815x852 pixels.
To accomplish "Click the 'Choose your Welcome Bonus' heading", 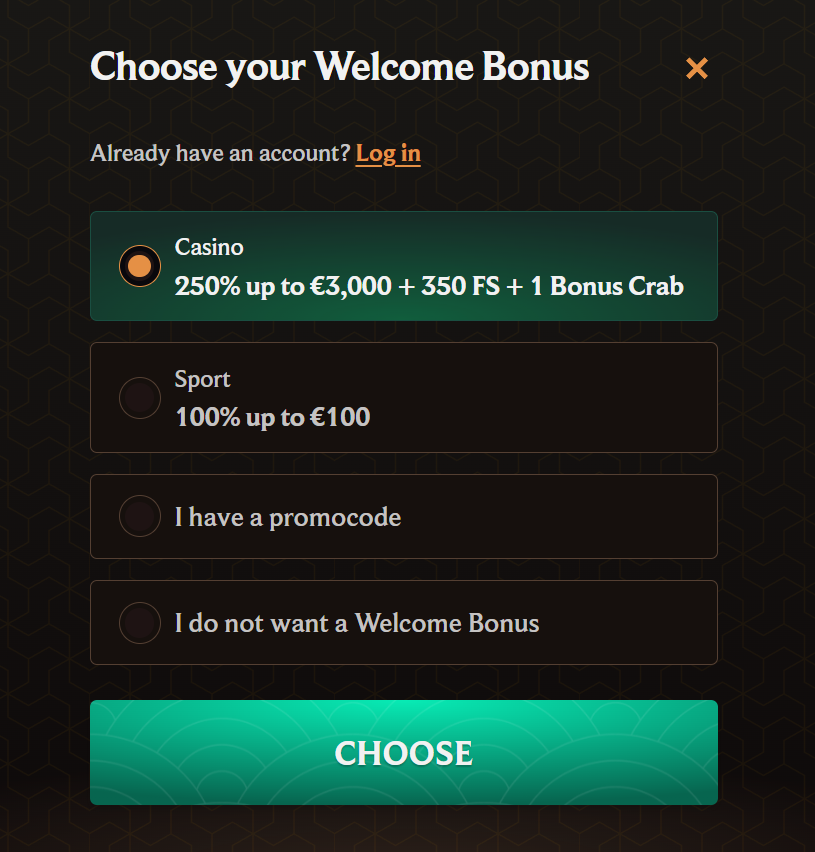I will 340,68.
